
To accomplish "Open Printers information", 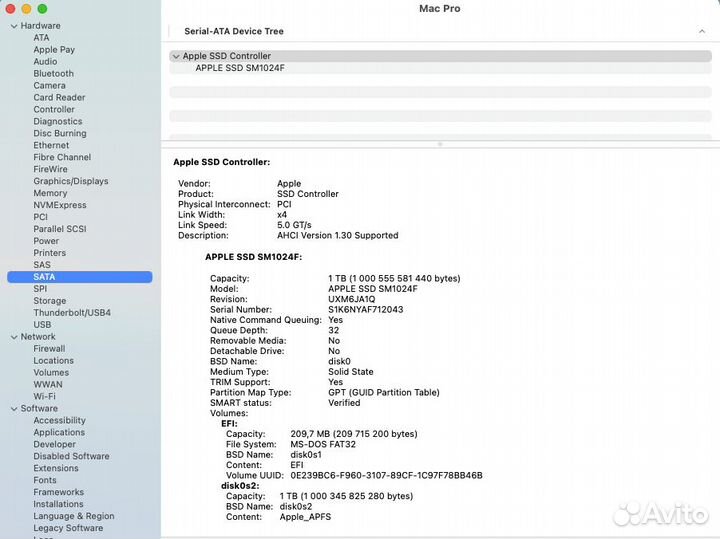I will point(50,253).
